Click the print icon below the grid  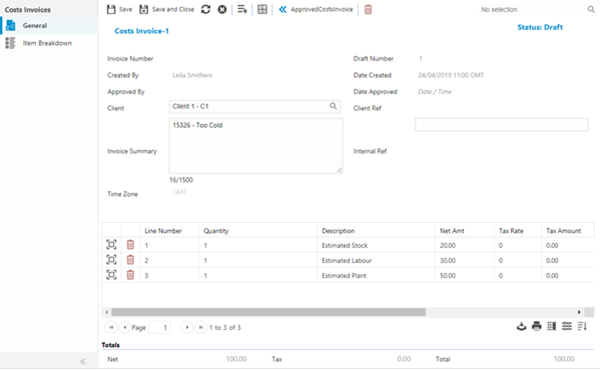[x=536, y=326]
